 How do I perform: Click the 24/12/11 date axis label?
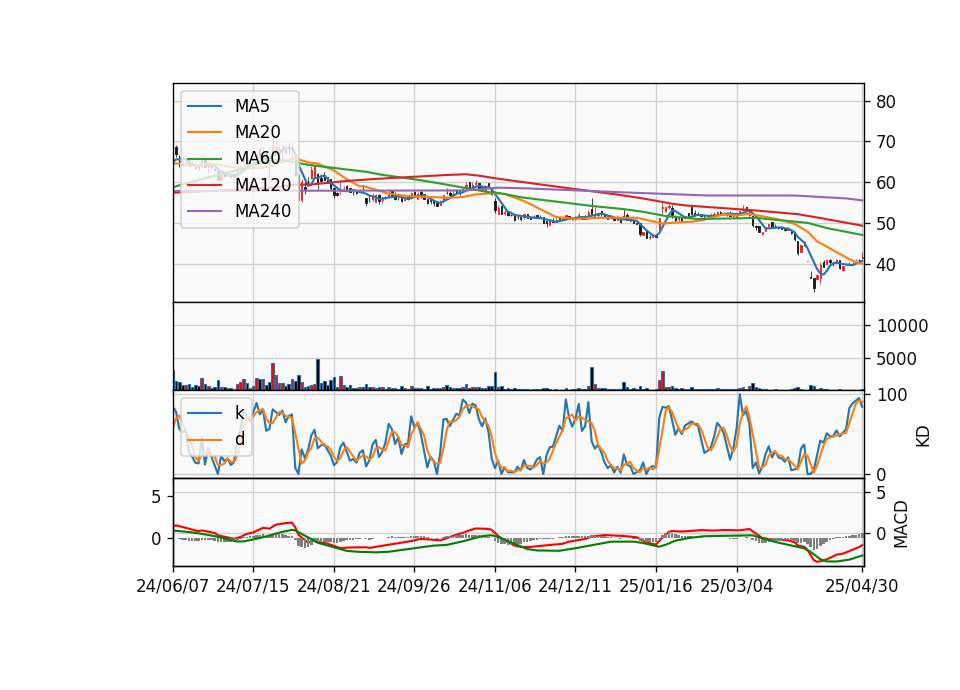(575, 586)
